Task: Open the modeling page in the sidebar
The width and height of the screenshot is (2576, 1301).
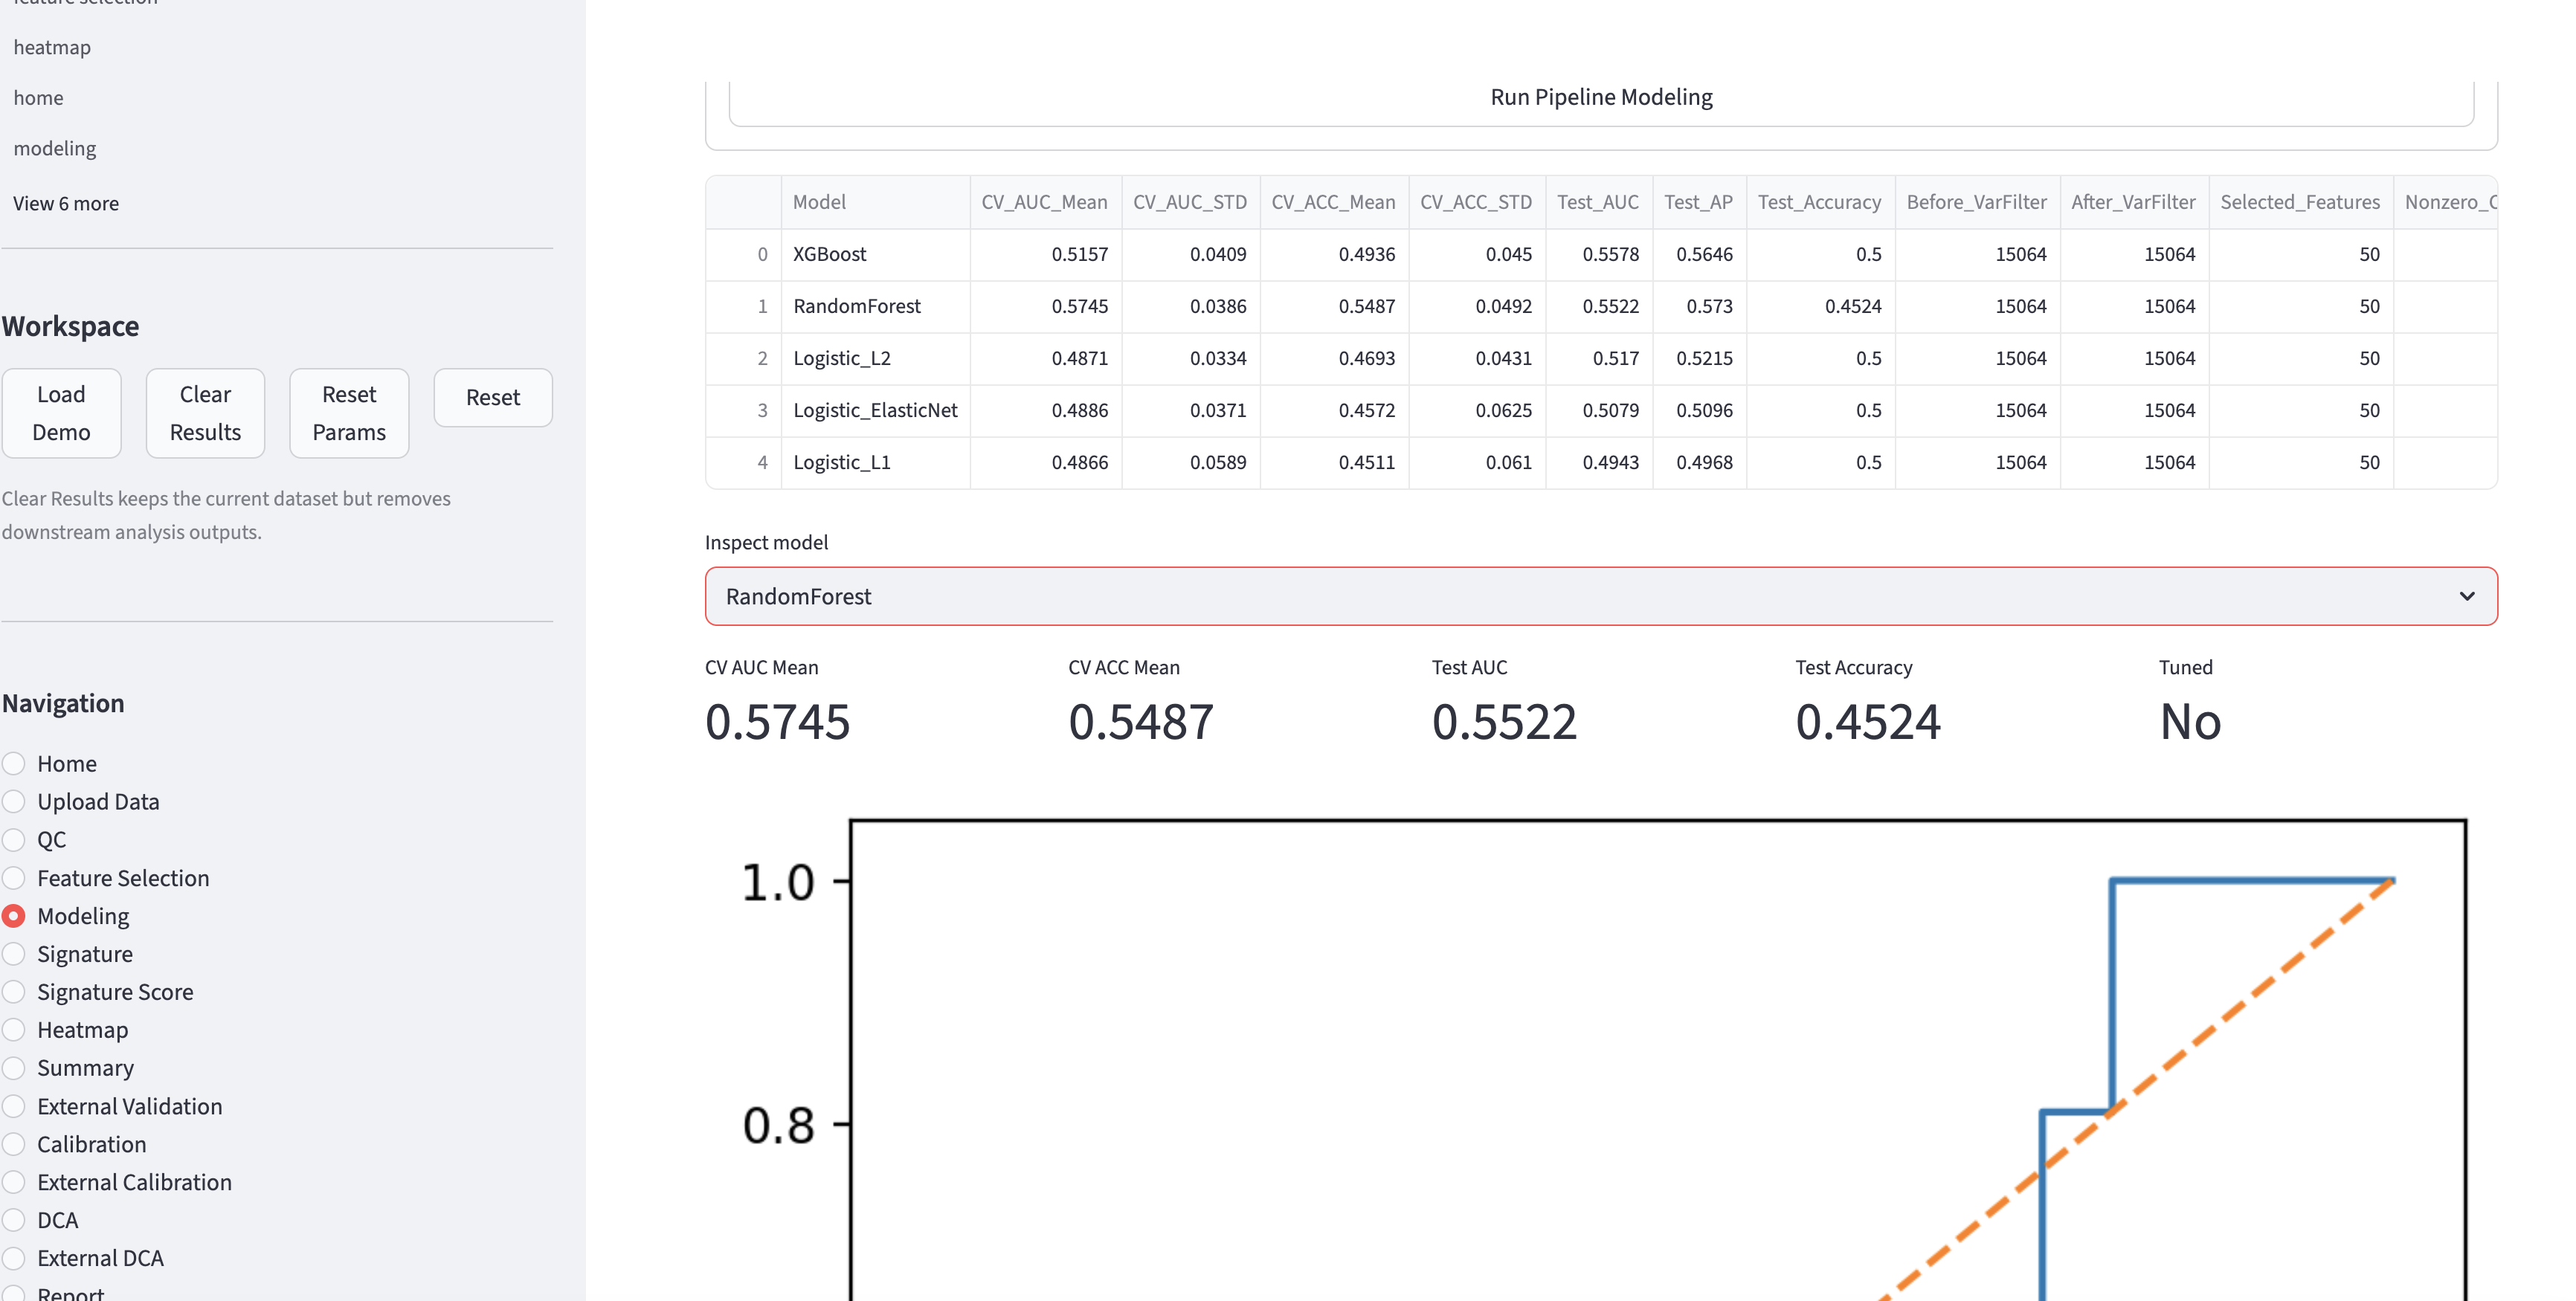Action: (x=55, y=147)
